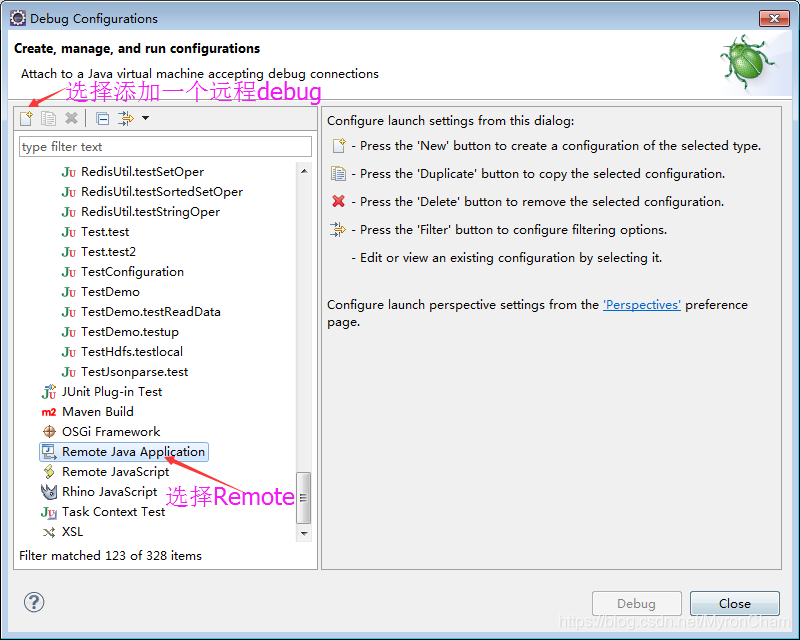Select Rhino JavaScript configuration type
Viewport: 800px width, 640px height.
click(x=110, y=491)
